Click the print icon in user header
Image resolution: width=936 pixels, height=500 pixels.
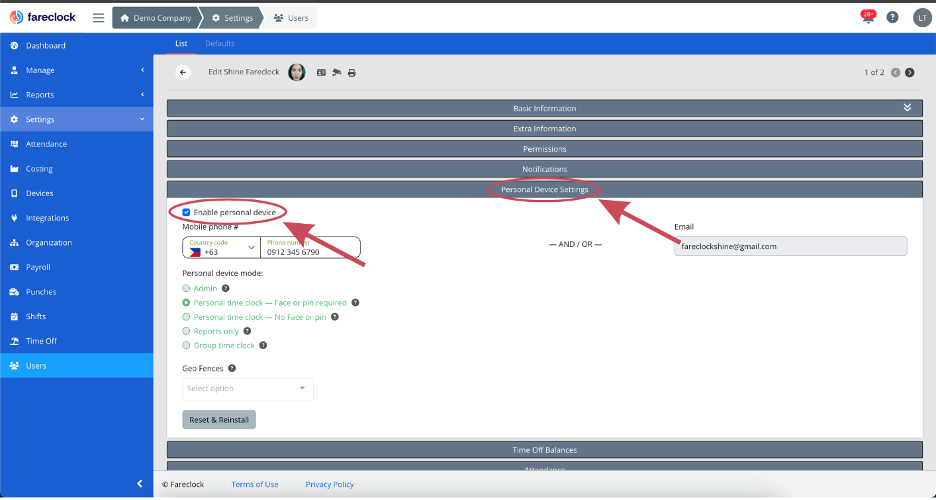(x=352, y=73)
